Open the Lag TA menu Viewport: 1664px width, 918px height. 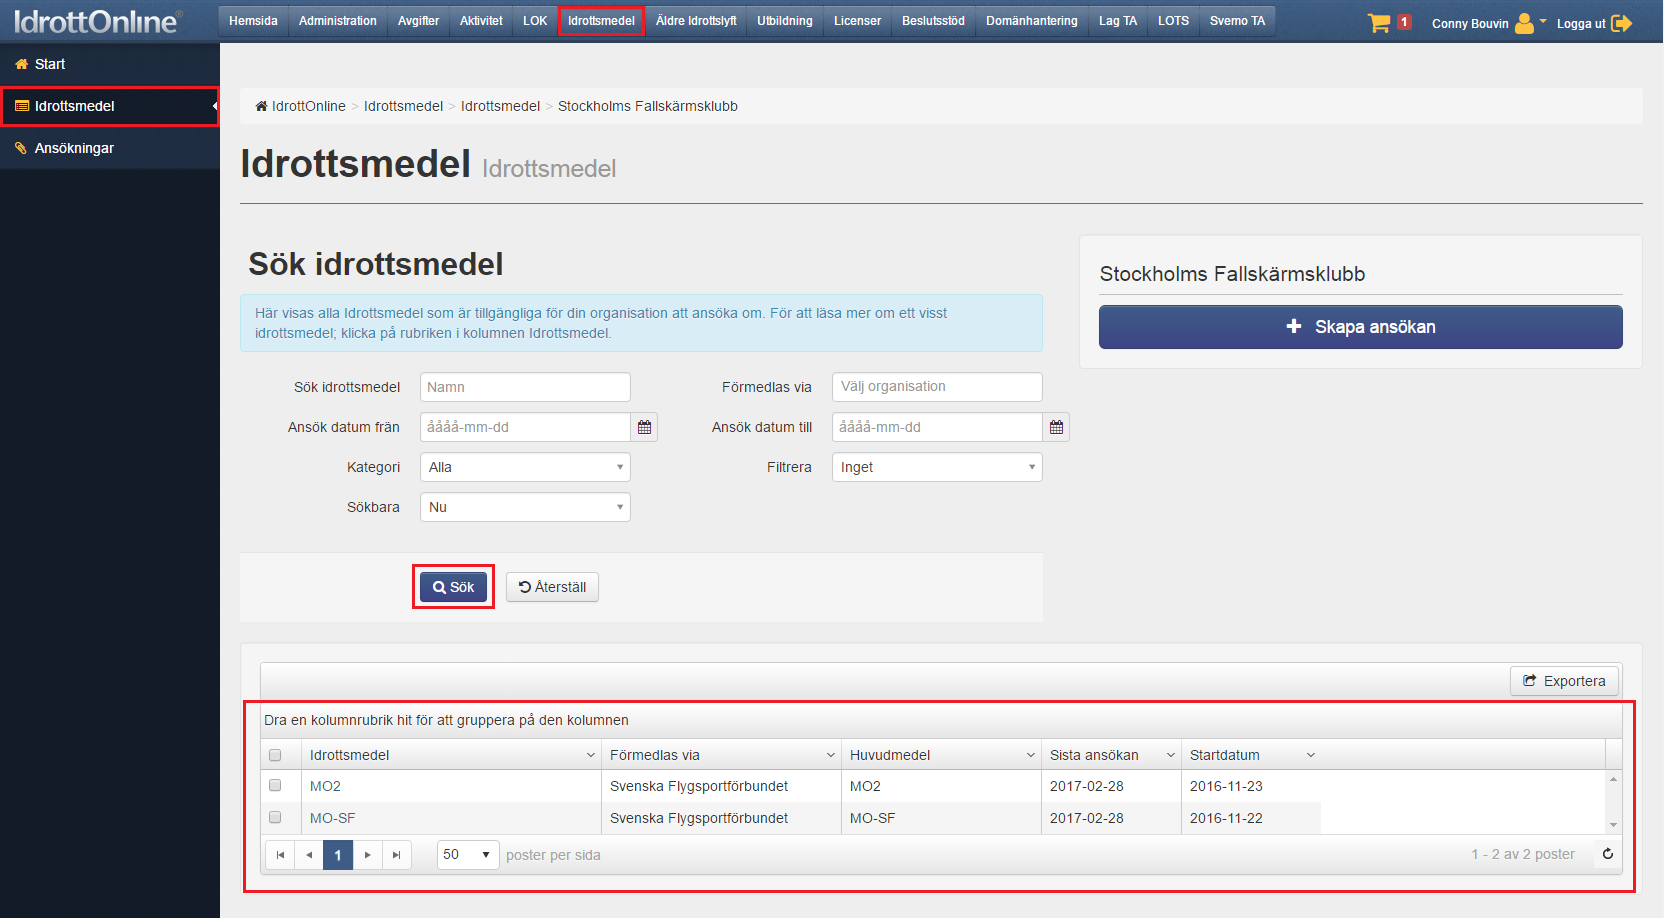click(1118, 21)
